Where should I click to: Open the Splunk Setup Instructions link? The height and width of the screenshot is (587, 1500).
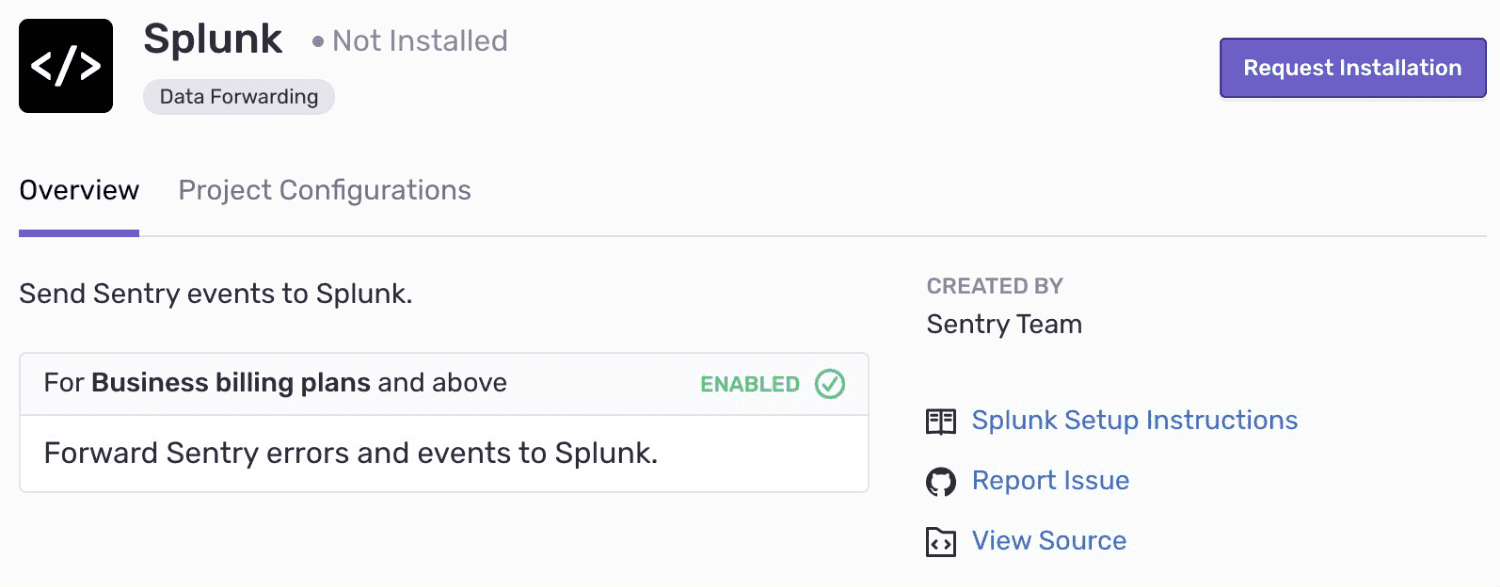(1135, 420)
